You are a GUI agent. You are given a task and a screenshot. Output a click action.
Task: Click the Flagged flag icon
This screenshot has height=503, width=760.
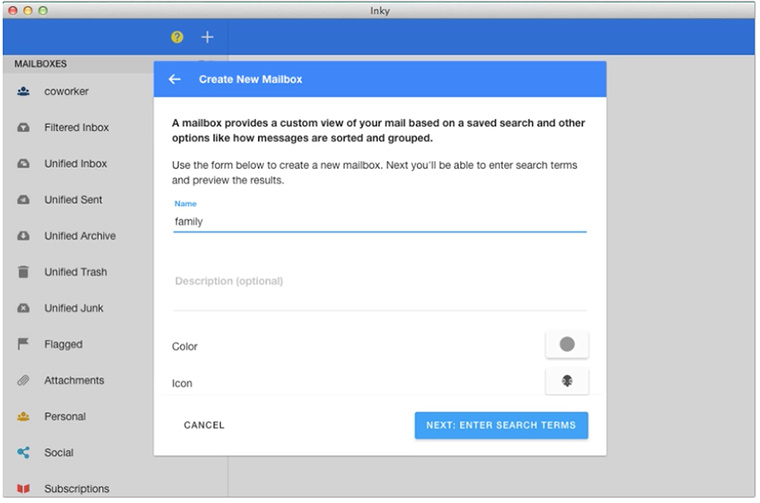[23, 344]
